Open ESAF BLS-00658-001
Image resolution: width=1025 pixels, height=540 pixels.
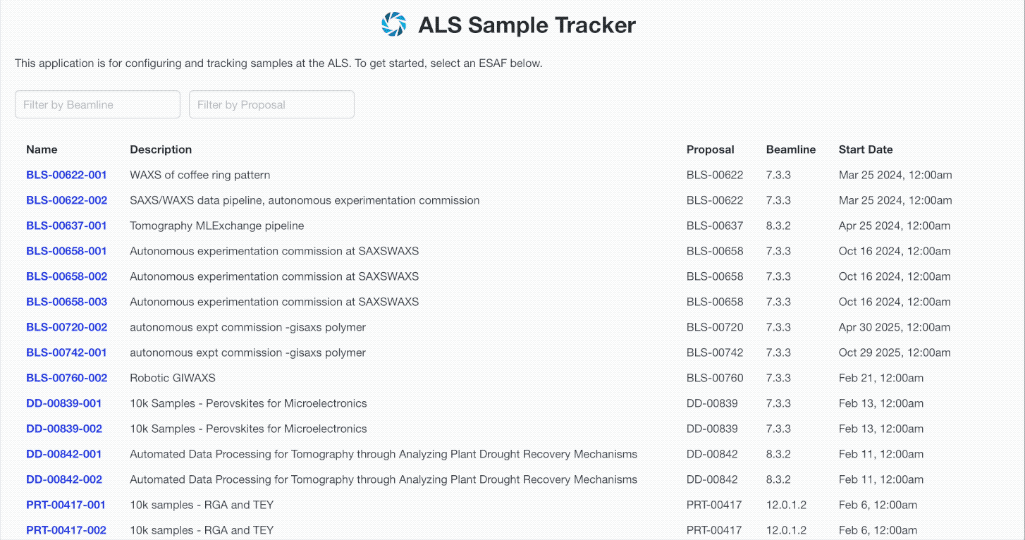(x=66, y=251)
